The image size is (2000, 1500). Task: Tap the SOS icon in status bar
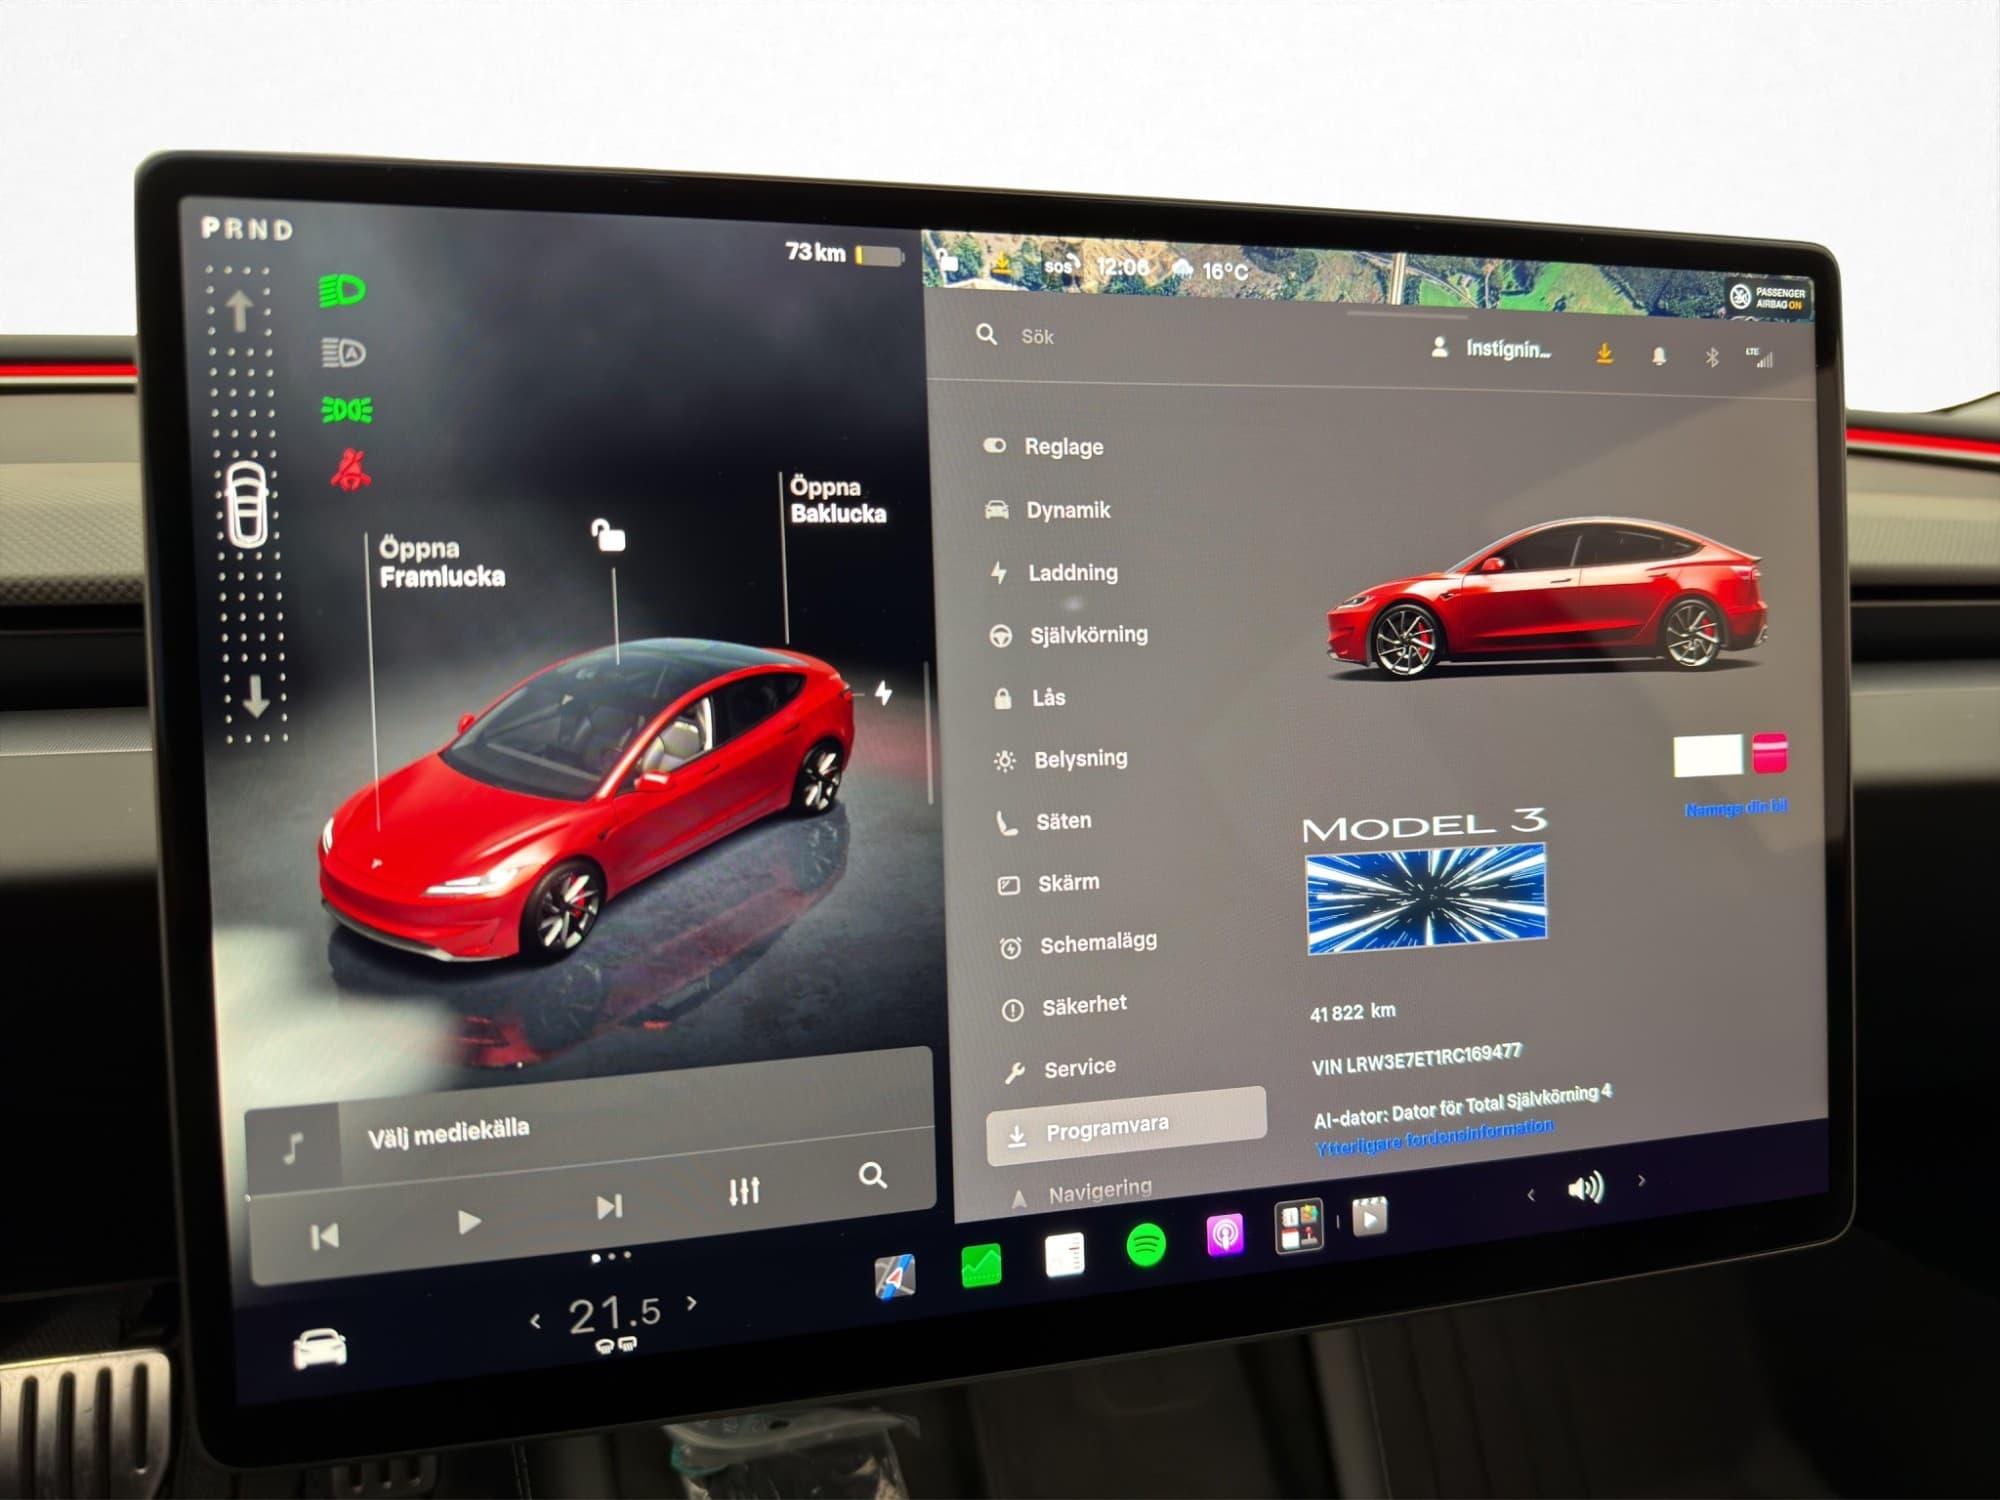pyautogui.click(x=1061, y=265)
